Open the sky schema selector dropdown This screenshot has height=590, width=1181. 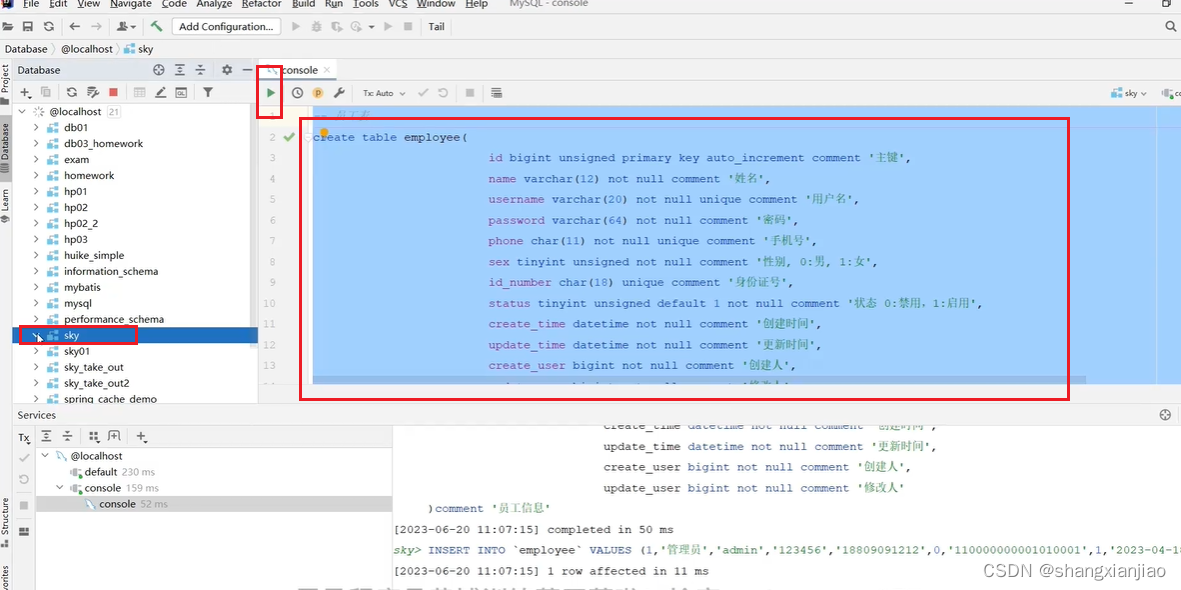tap(1129, 93)
